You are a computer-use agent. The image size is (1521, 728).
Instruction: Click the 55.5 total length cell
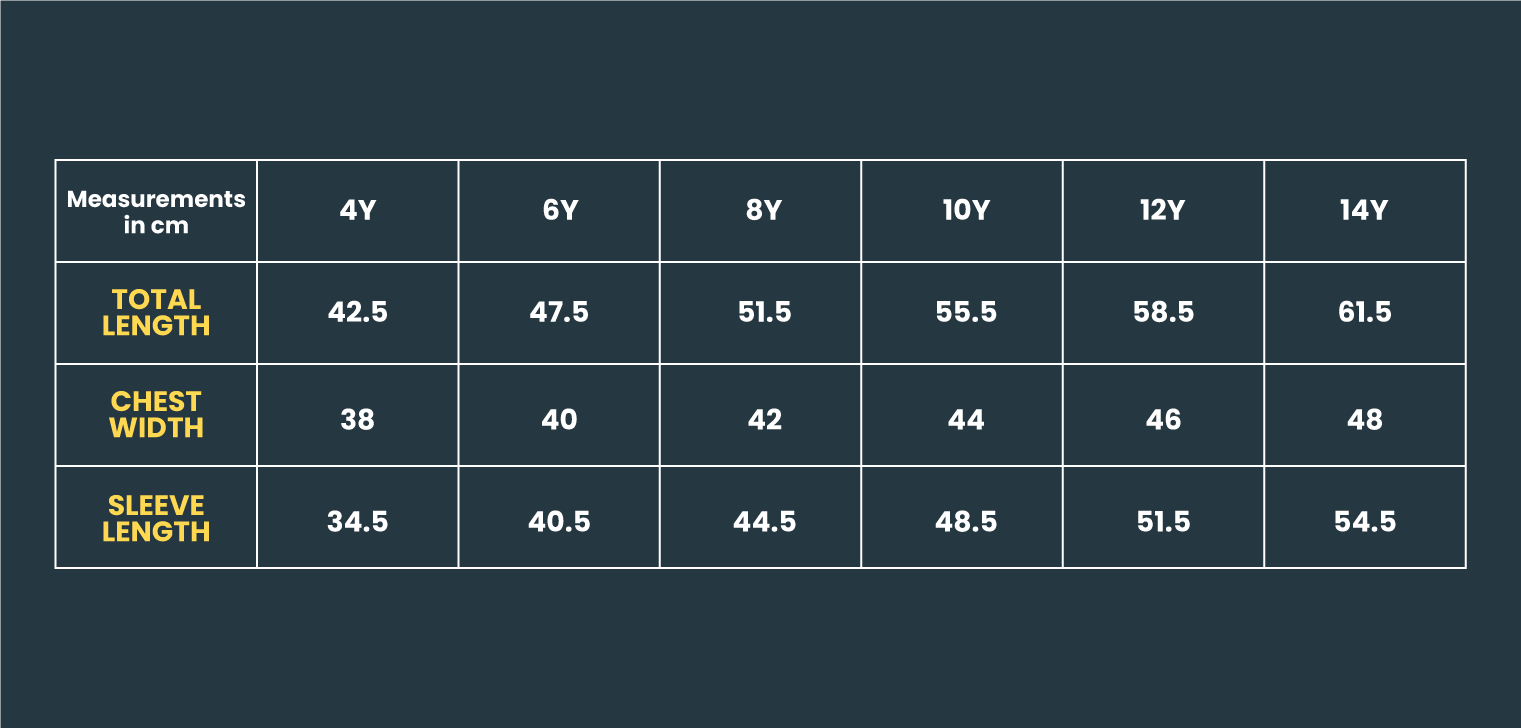[x=965, y=312]
